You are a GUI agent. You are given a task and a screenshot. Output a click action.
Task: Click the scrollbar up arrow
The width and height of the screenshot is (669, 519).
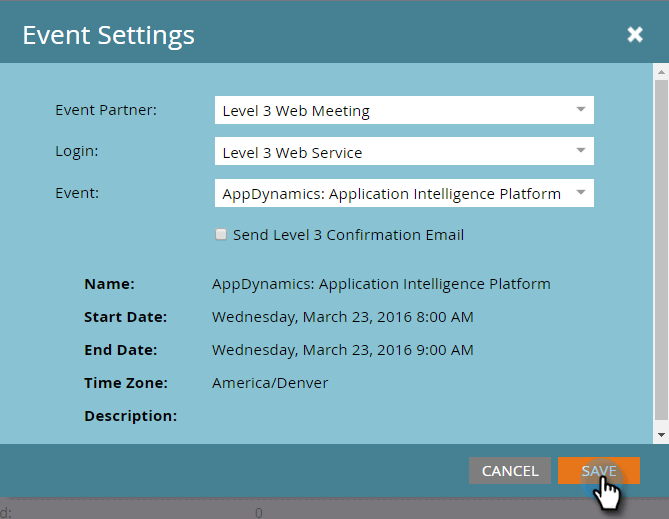point(660,72)
